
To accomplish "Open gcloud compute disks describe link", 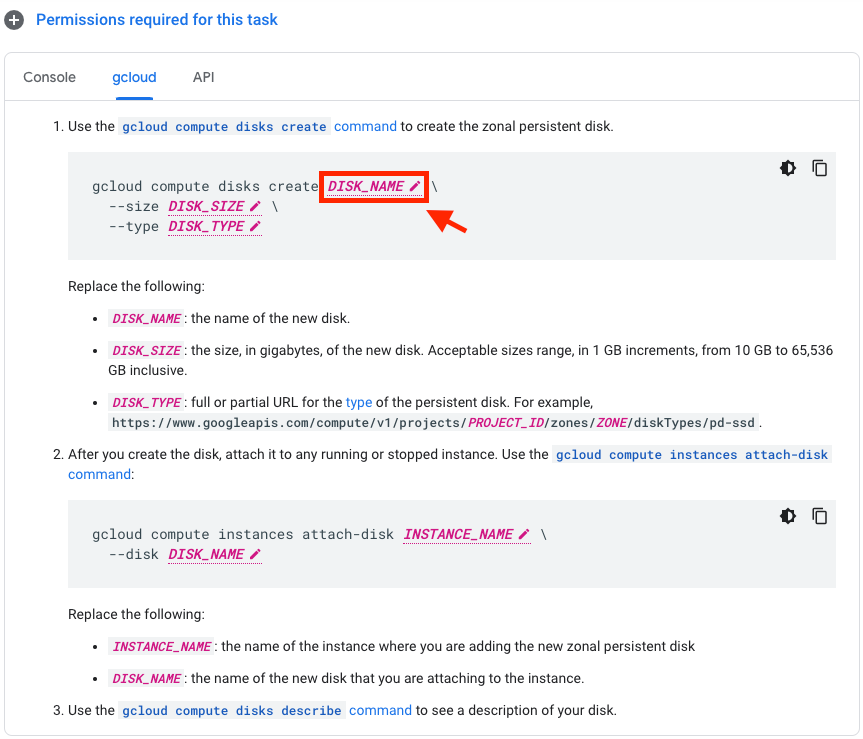I will click(232, 710).
